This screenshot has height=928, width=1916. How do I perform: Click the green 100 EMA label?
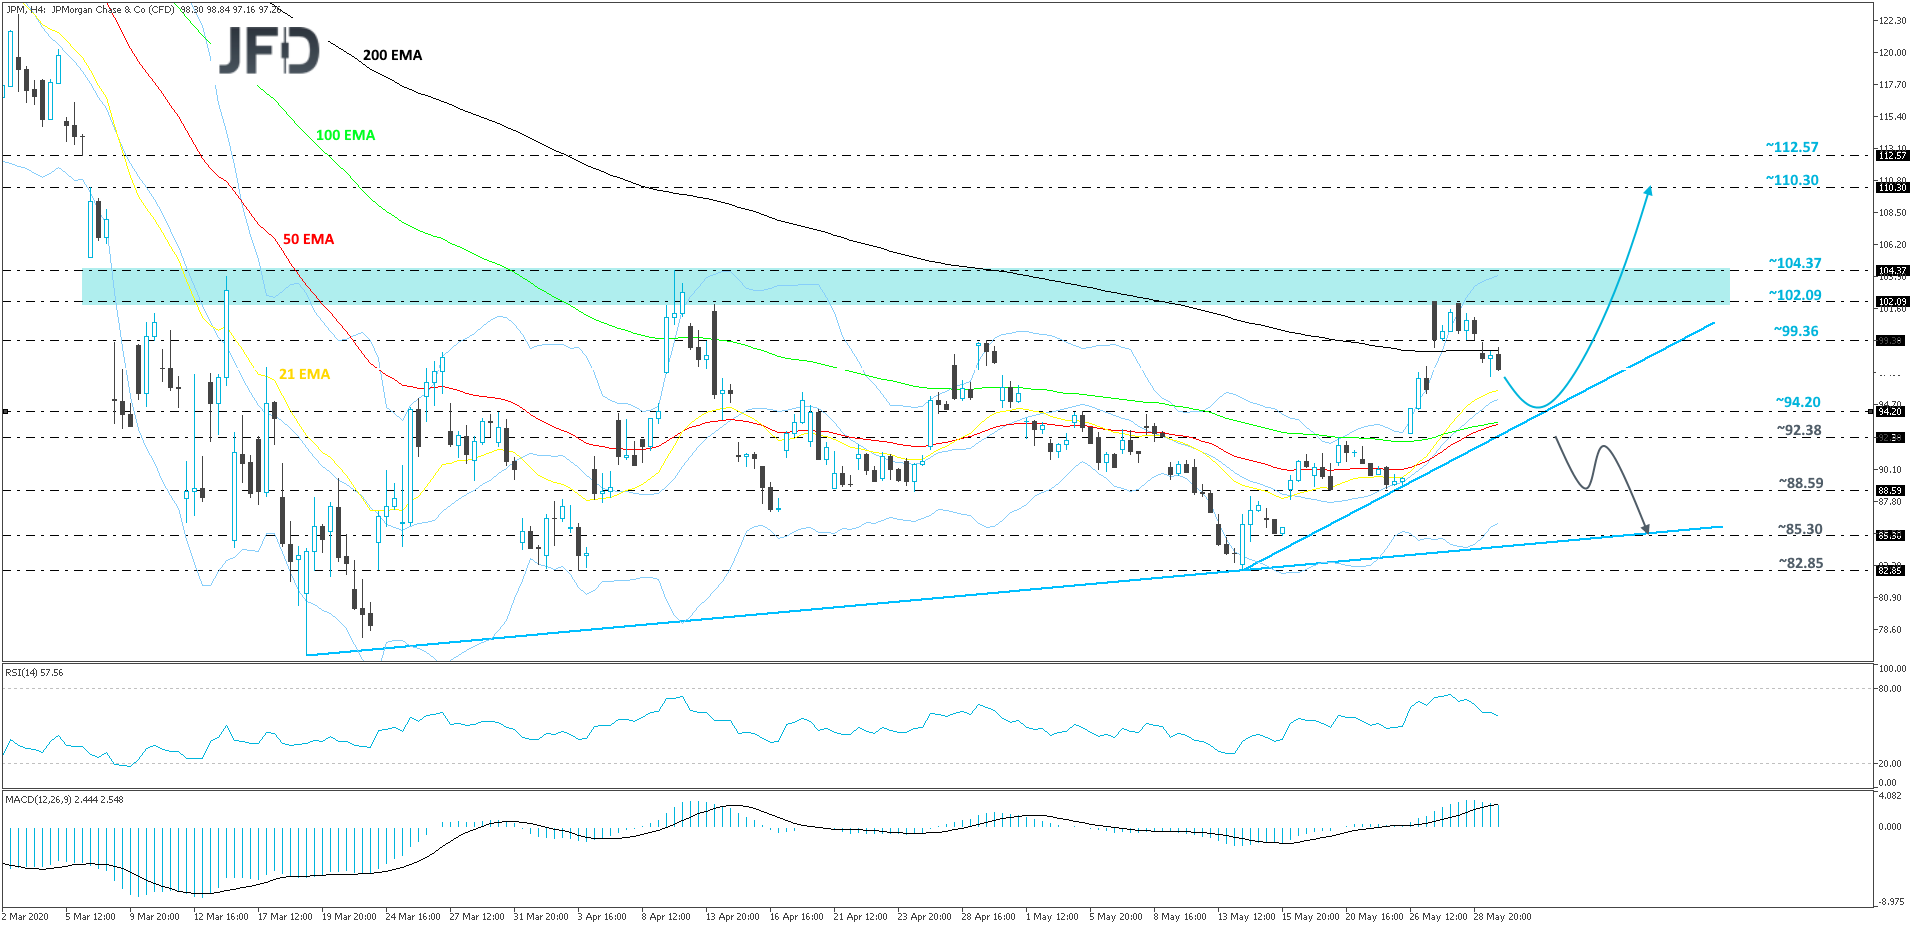pyautogui.click(x=345, y=135)
